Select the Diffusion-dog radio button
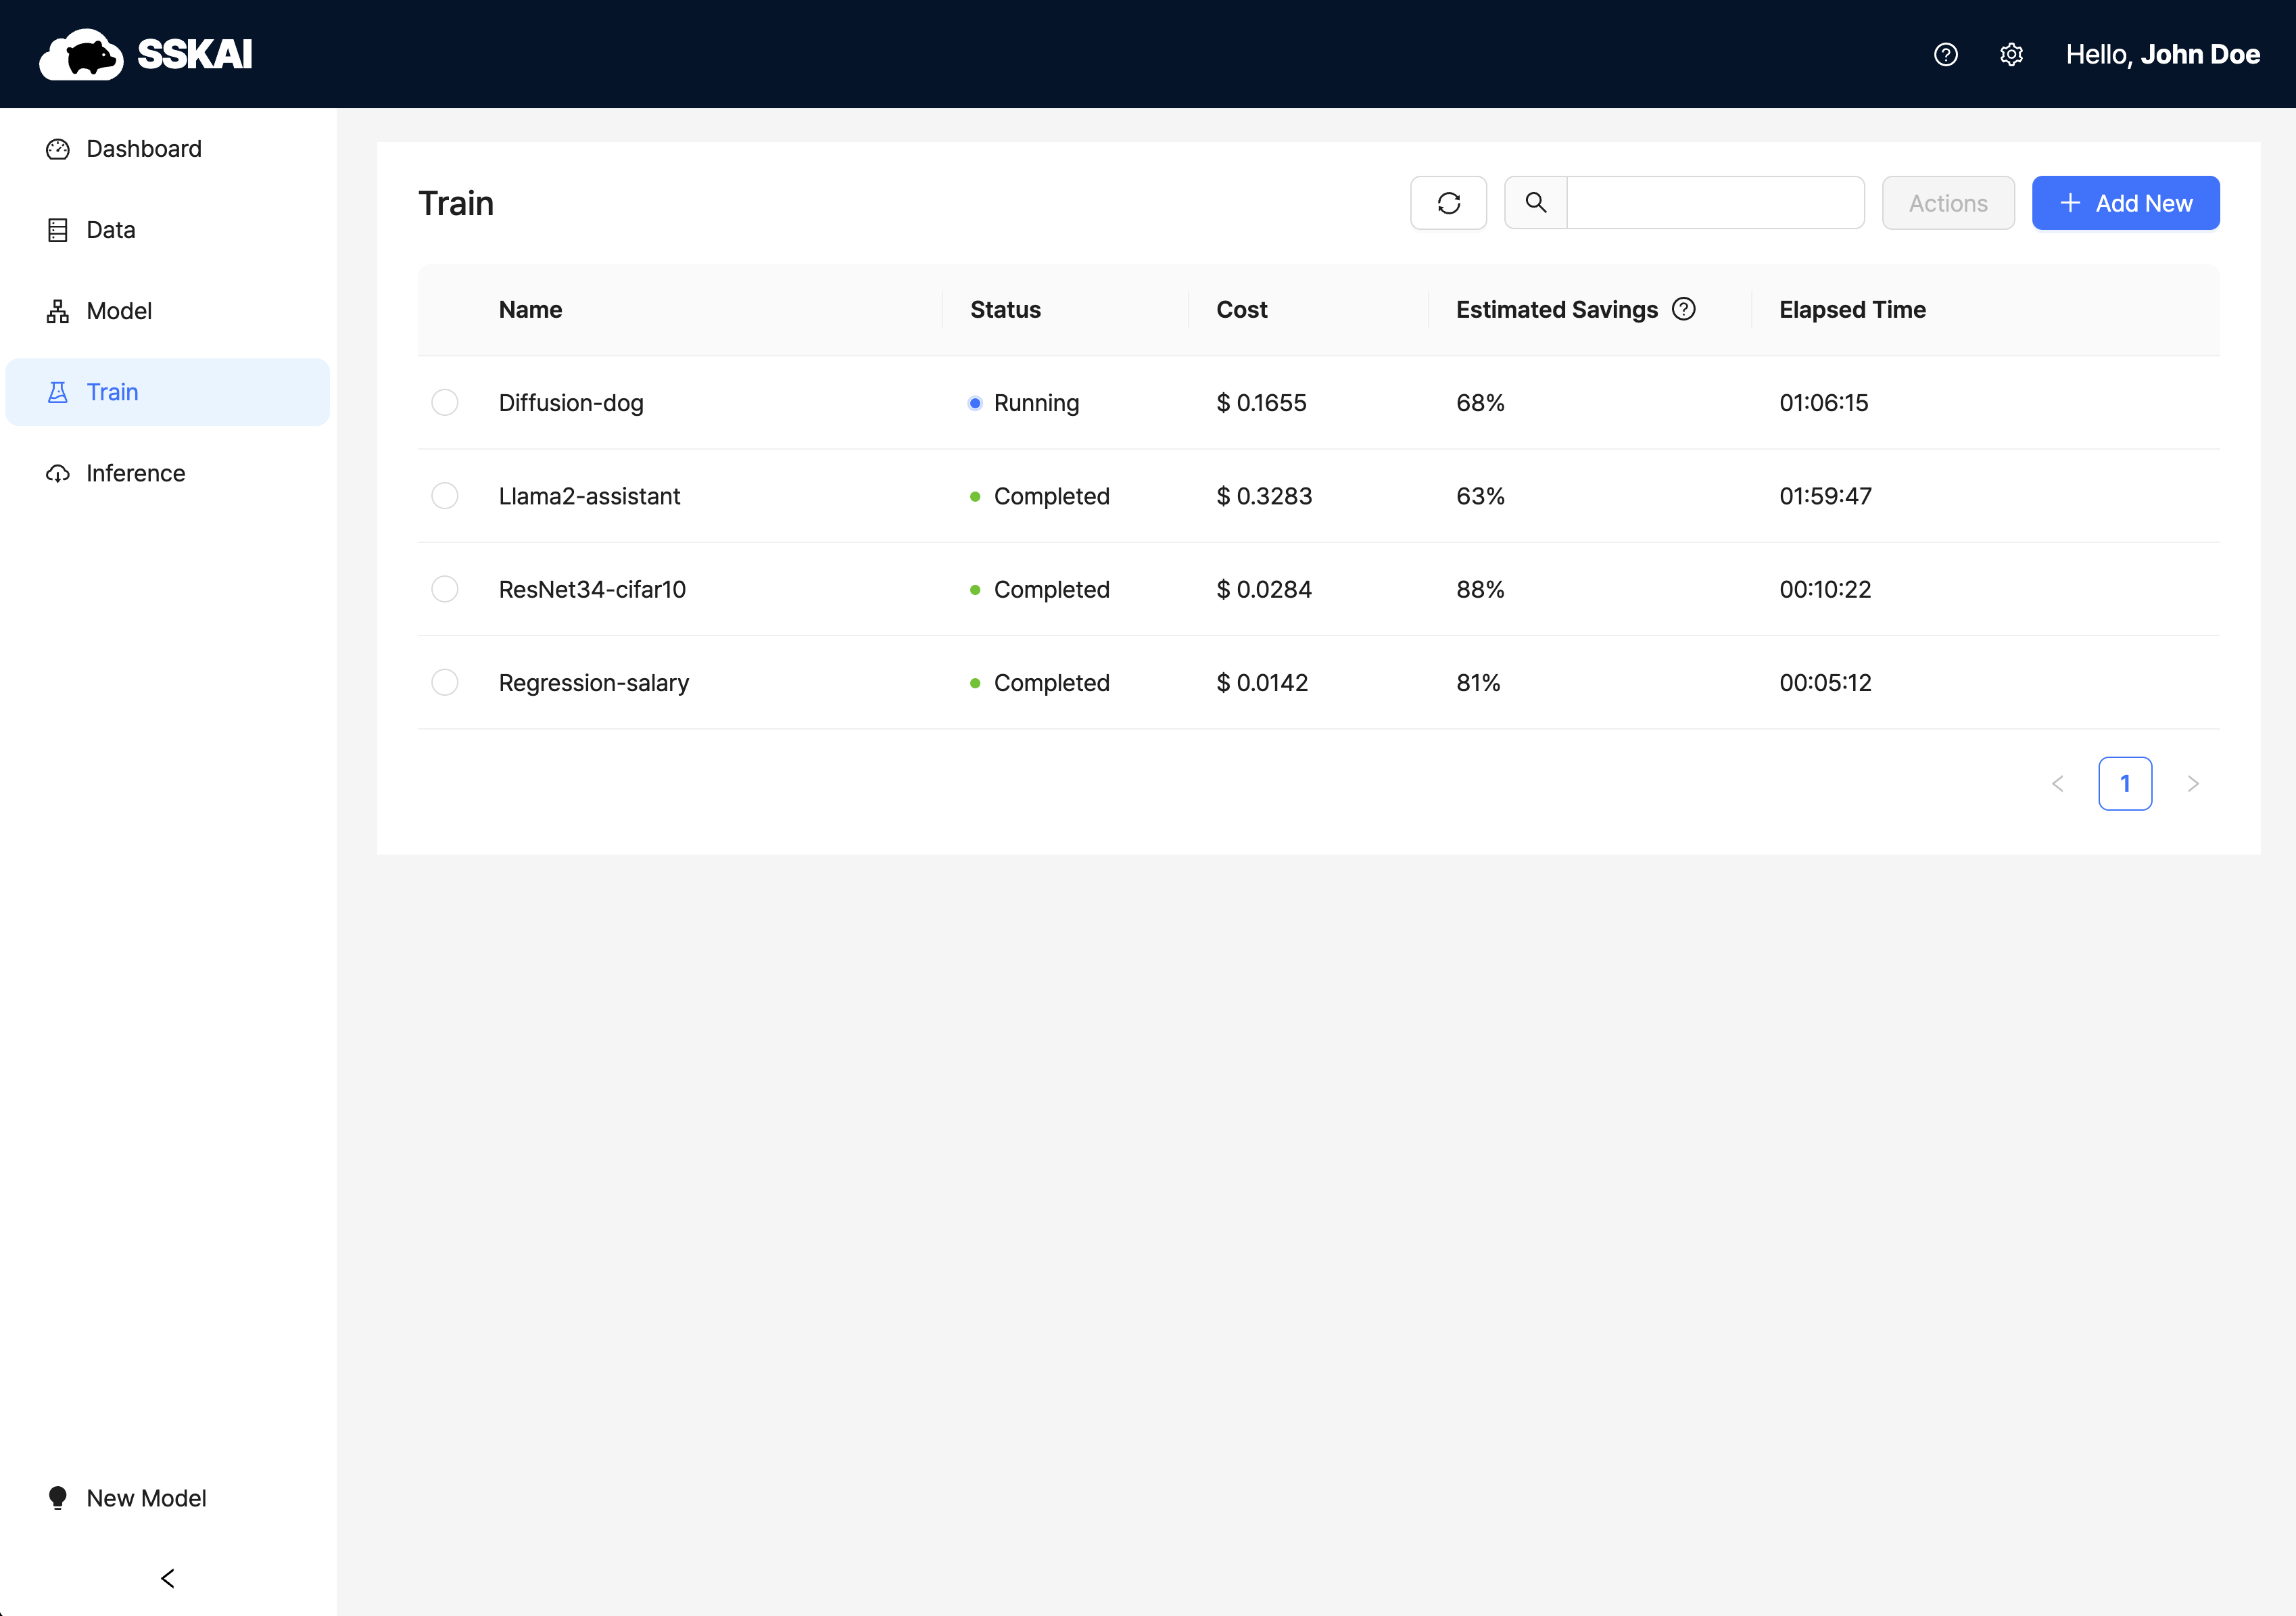Viewport: 2296px width, 1616px height. pos(444,402)
